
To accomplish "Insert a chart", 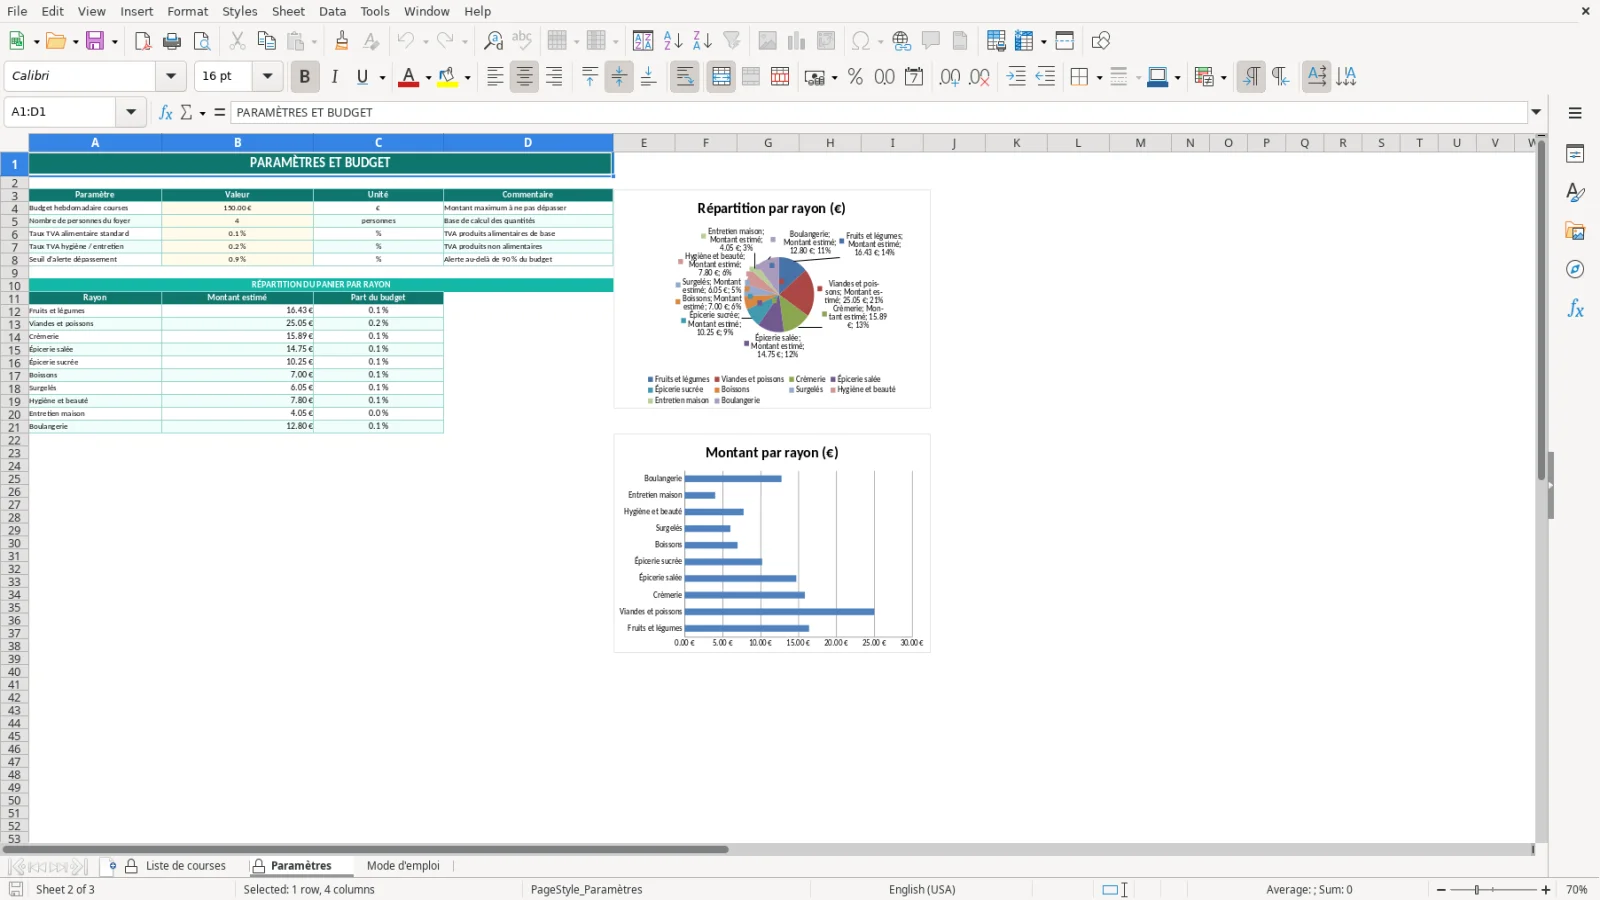I will pos(796,41).
